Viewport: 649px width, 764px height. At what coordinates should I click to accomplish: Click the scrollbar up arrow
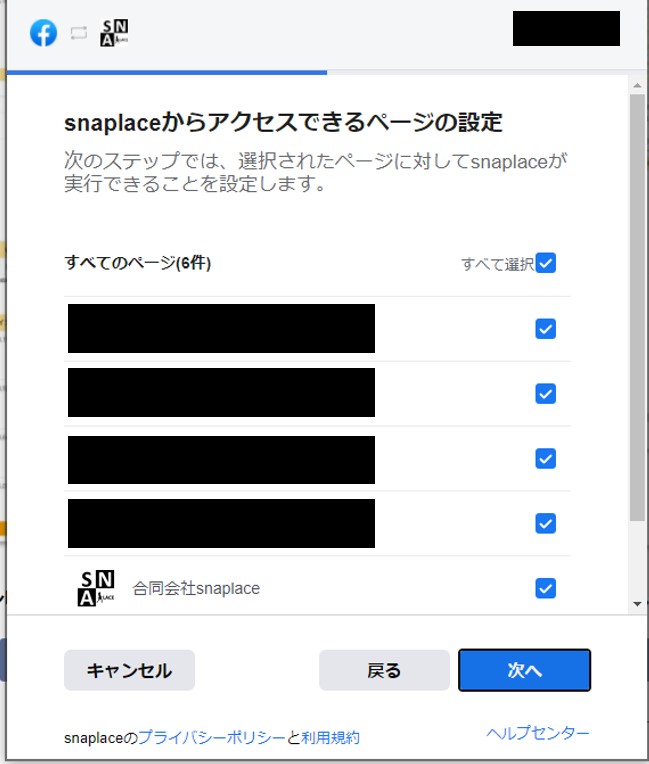point(637,86)
